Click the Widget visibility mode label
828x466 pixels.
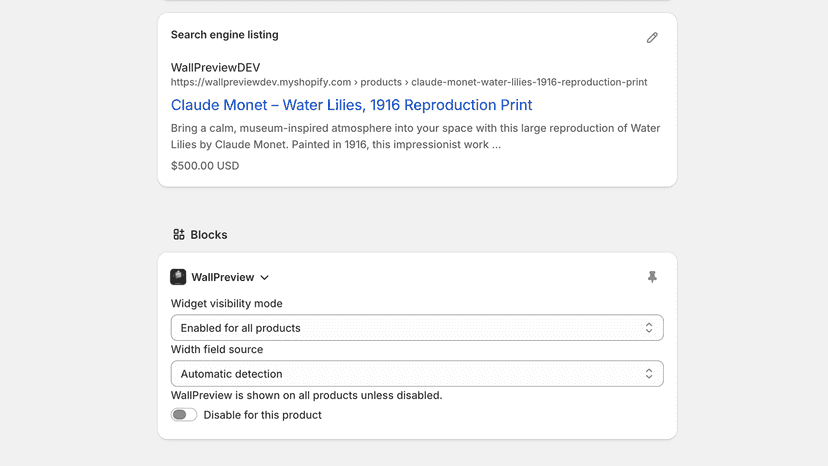[x=227, y=303]
